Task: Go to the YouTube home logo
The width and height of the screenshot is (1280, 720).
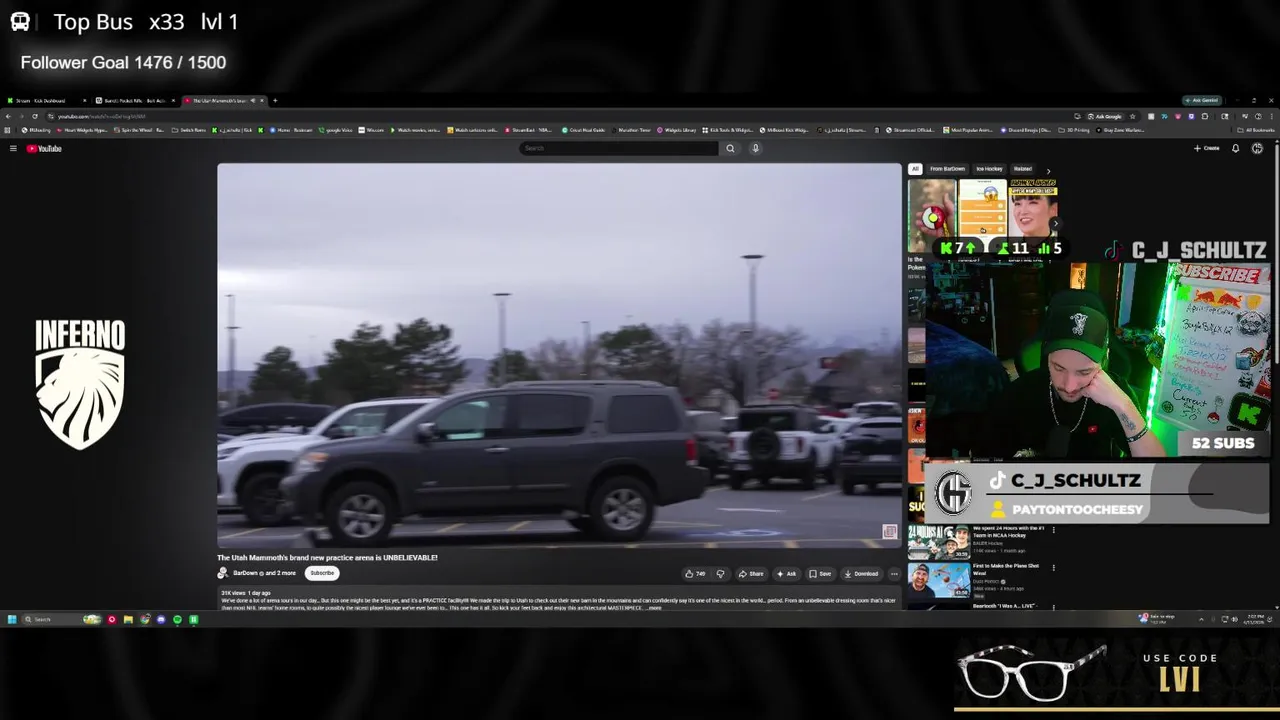Action: tap(44, 148)
